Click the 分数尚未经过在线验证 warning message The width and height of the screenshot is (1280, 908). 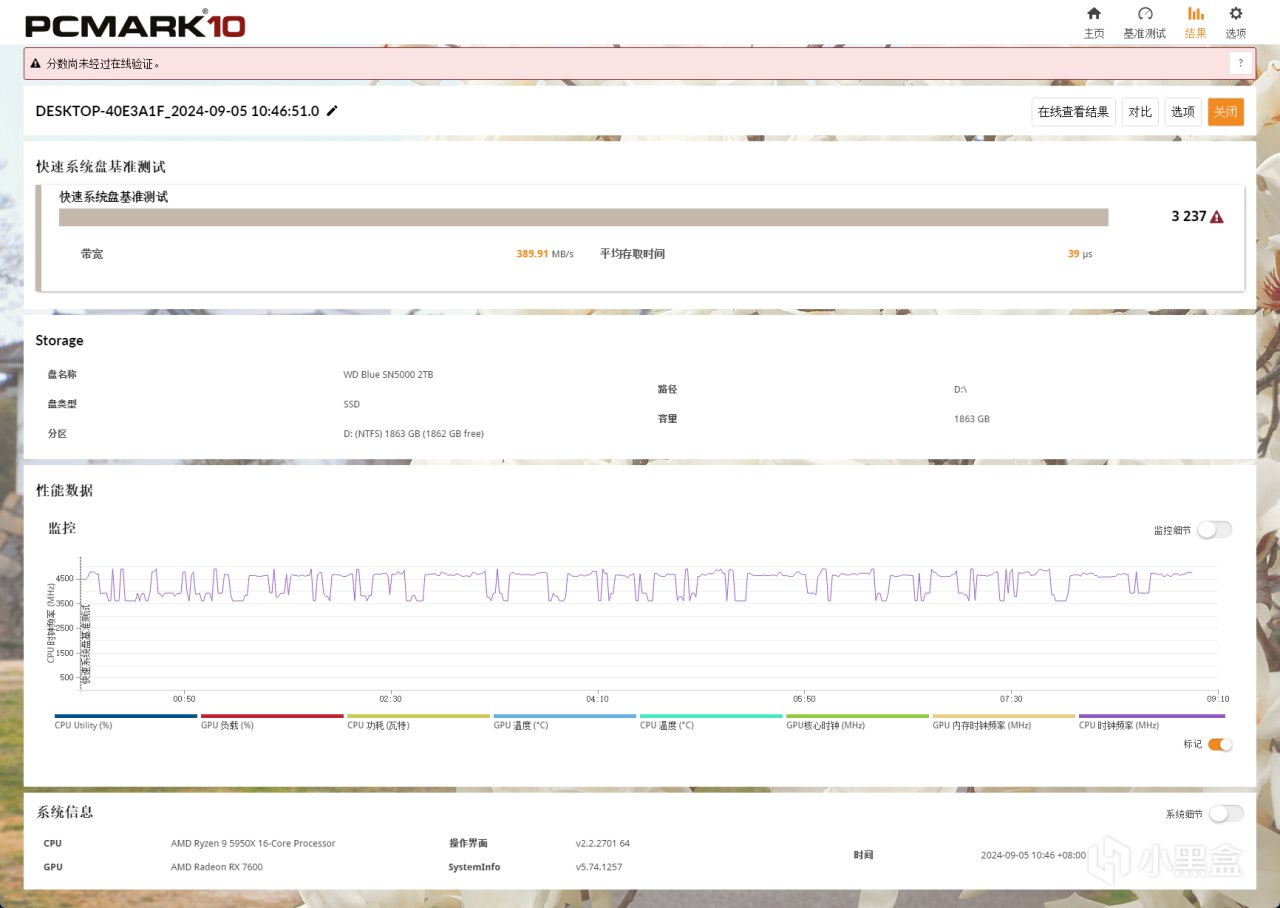103,63
